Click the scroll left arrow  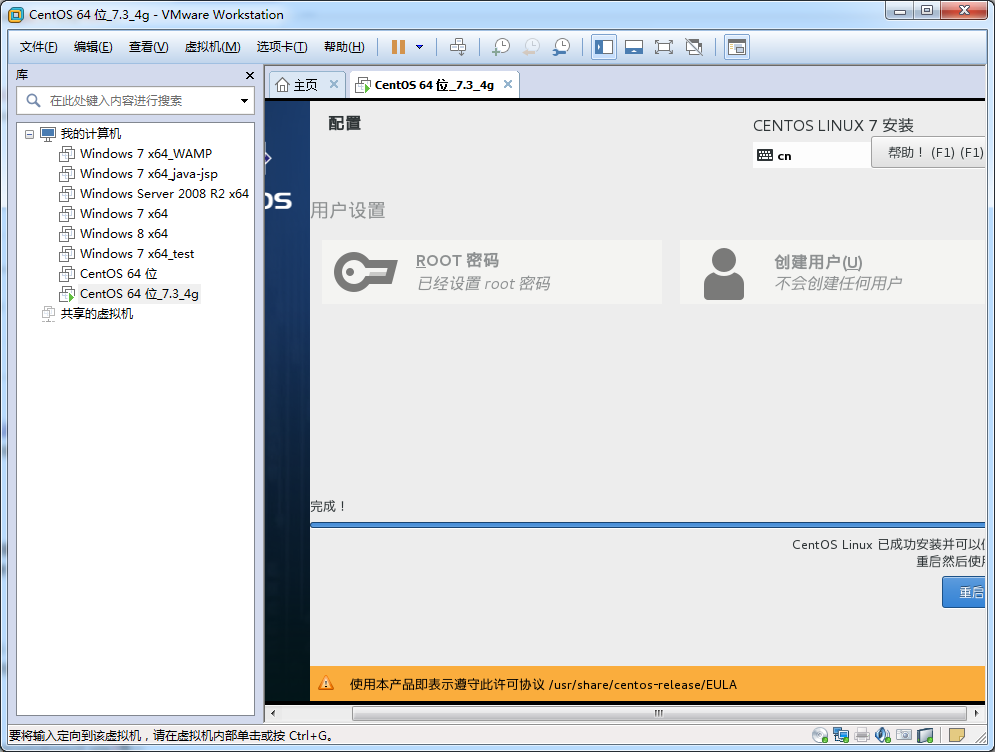(273, 713)
